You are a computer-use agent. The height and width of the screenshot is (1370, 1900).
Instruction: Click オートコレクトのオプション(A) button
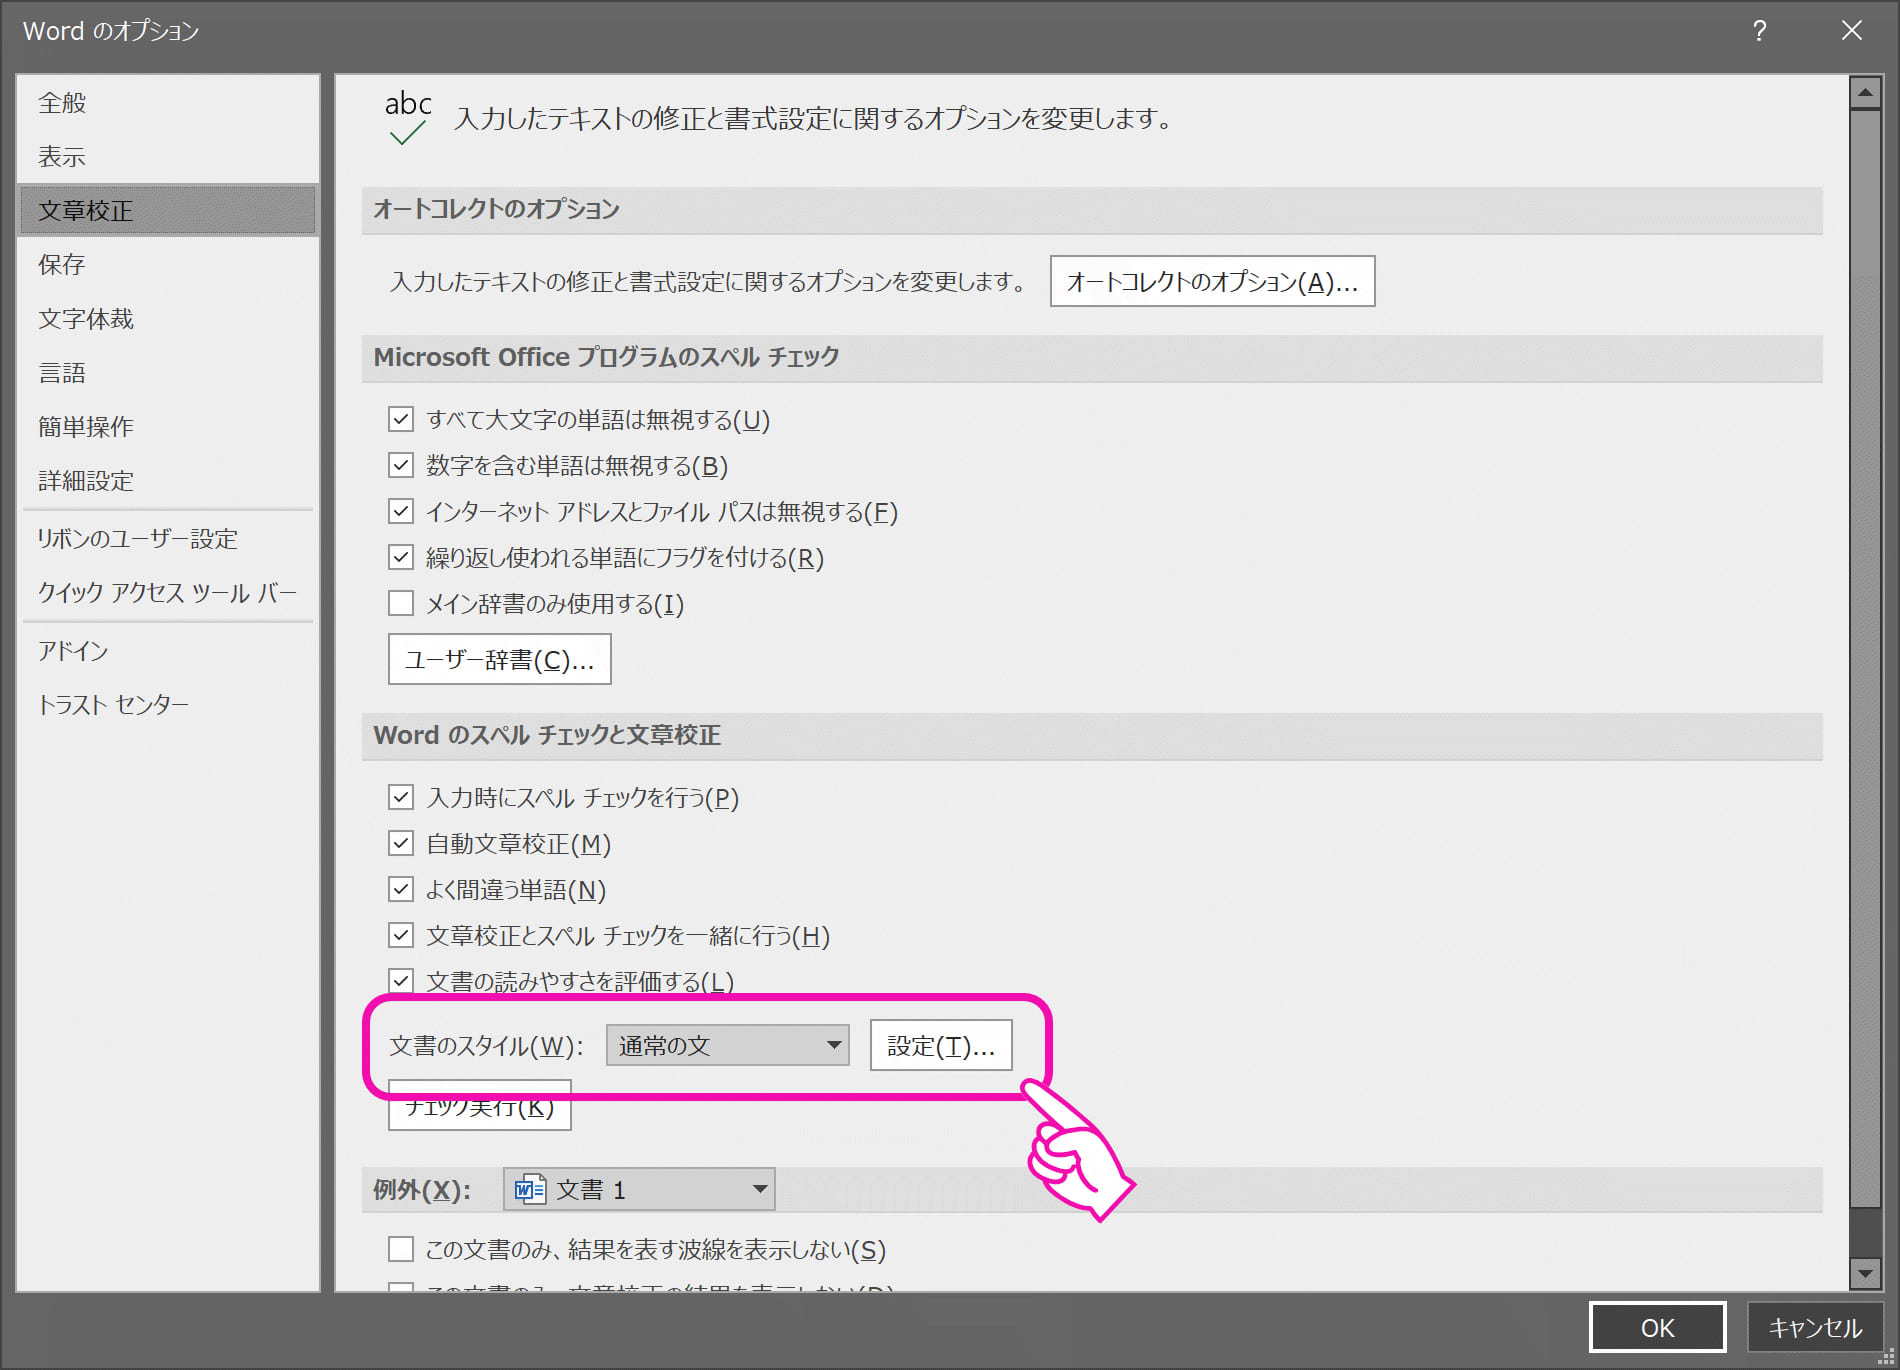click(1212, 281)
